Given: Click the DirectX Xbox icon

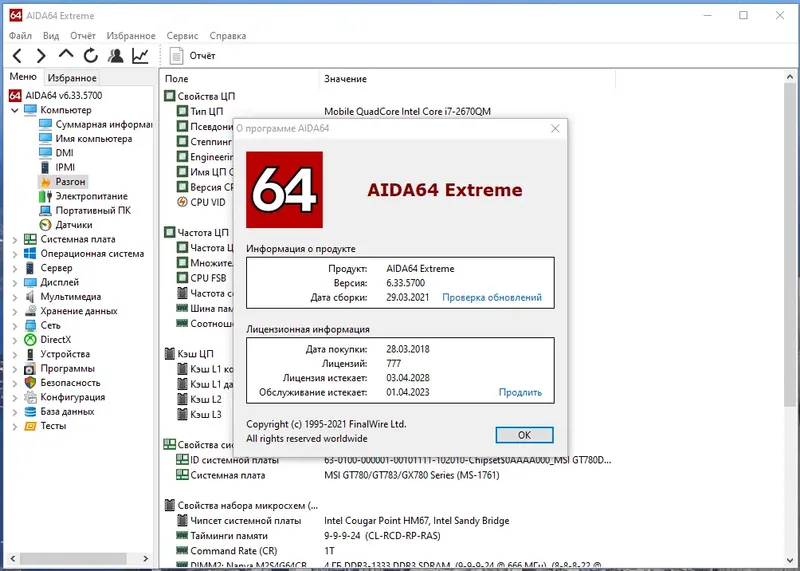Looking at the screenshot, I should tap(30, 339).
